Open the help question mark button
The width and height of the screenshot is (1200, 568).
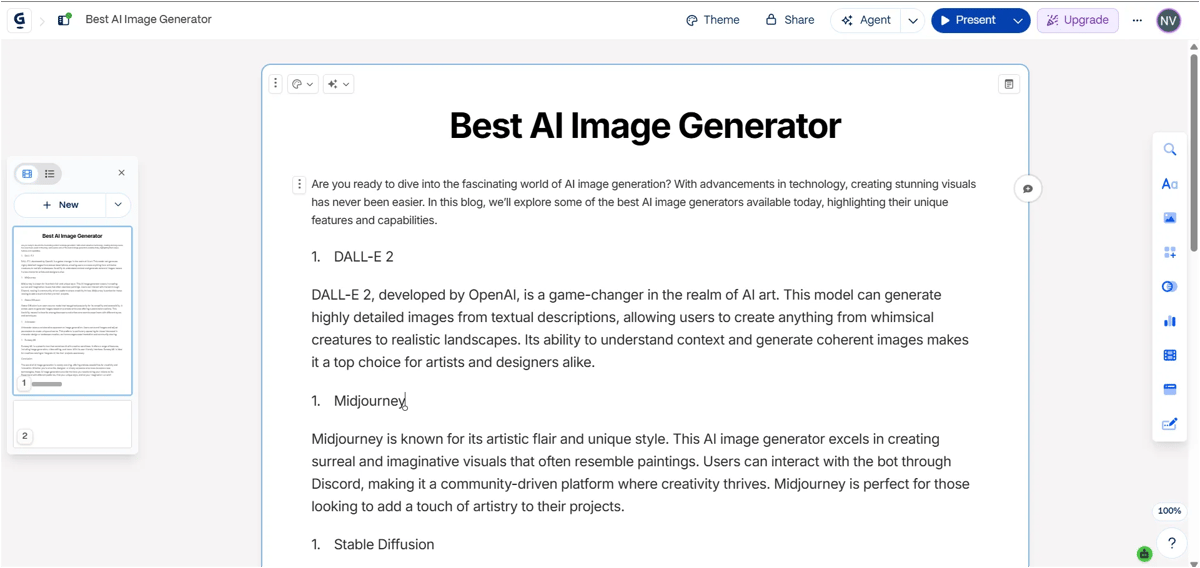1171,543
